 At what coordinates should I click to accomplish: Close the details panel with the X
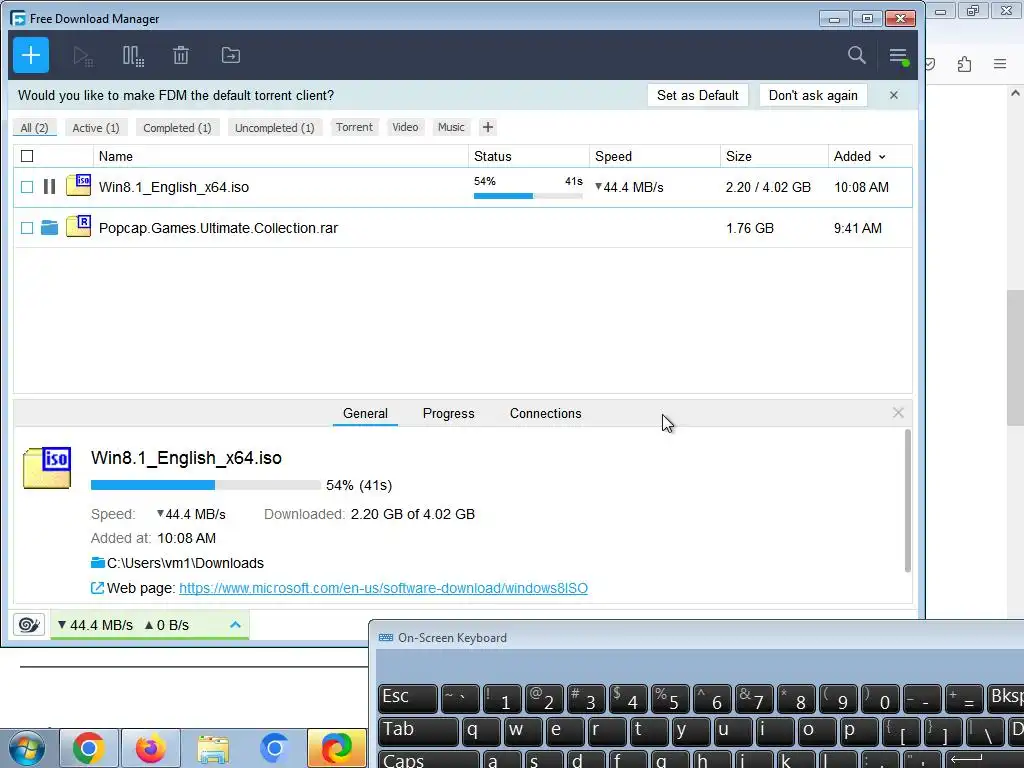(898, 413)
